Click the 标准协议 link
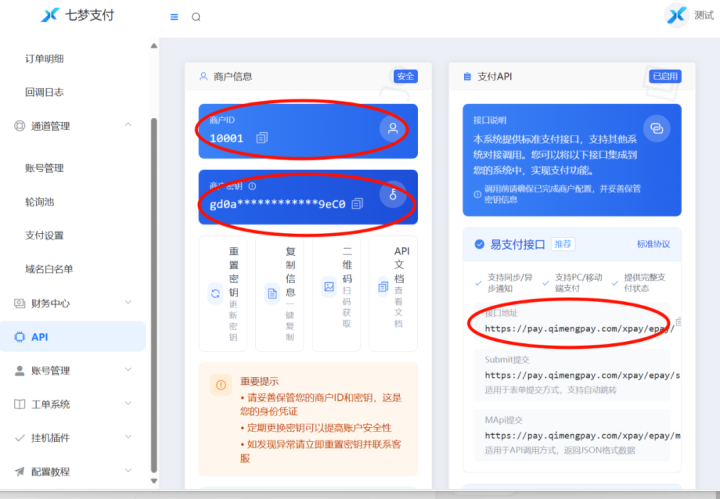 point(653,244)
